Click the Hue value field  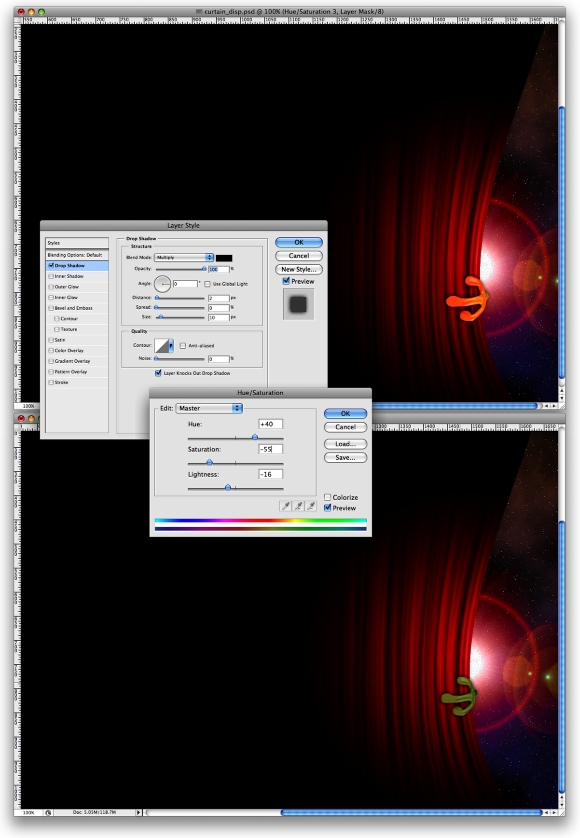(x=270, y=424)
